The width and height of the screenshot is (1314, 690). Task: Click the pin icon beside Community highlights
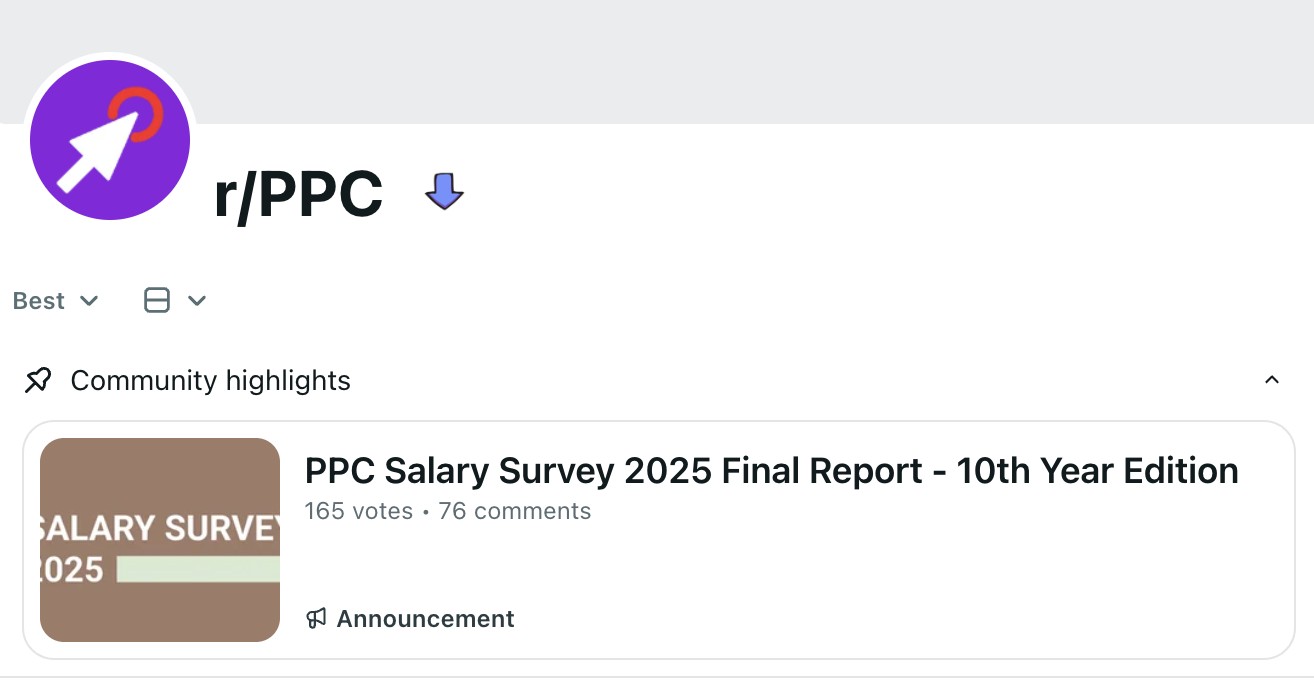point(38,381)
